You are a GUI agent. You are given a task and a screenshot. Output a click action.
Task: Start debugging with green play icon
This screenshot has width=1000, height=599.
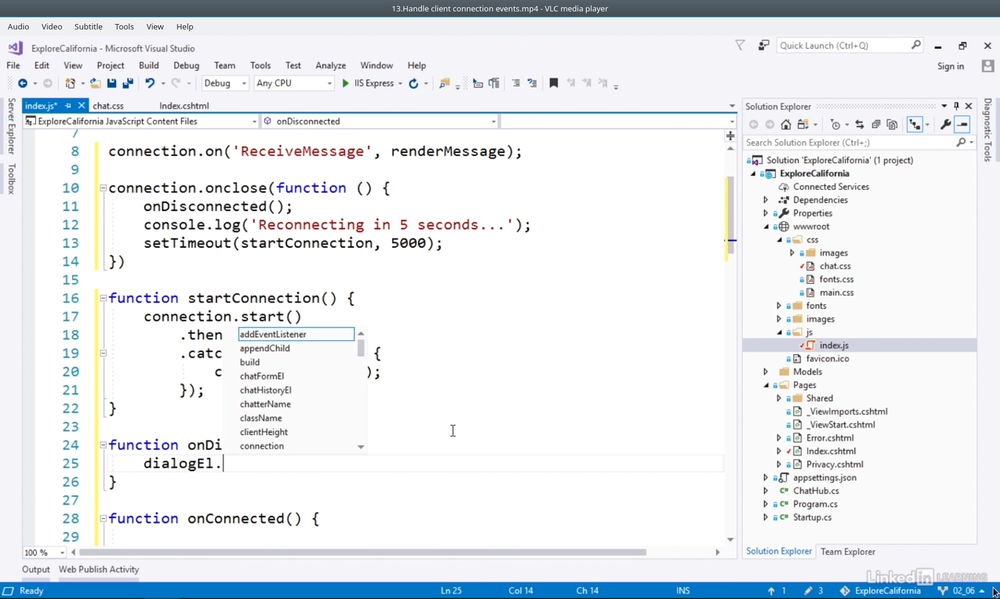[345, 84]
